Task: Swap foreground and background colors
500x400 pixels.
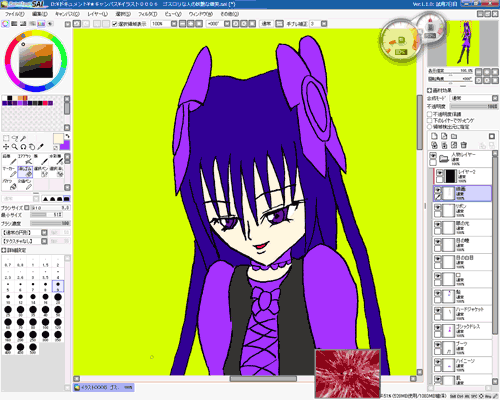Action: pos(67,136)
